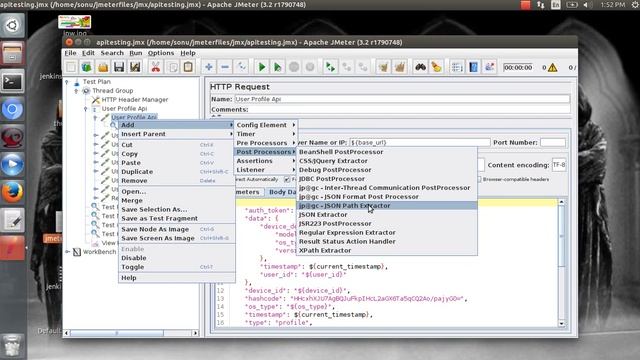Expand the Listener submenu
Screen dimensions: 640x360
tap(265, 170)
